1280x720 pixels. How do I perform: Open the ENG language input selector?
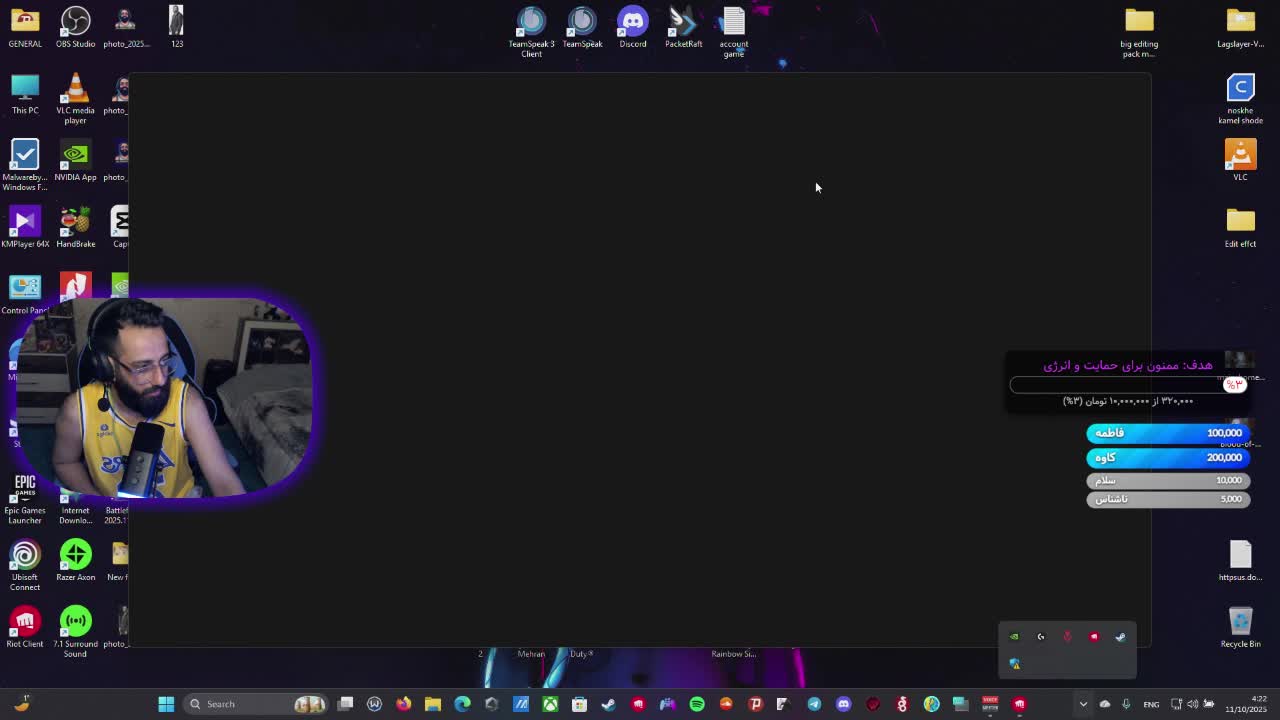pyautogui.click(x=1151, y=704)
